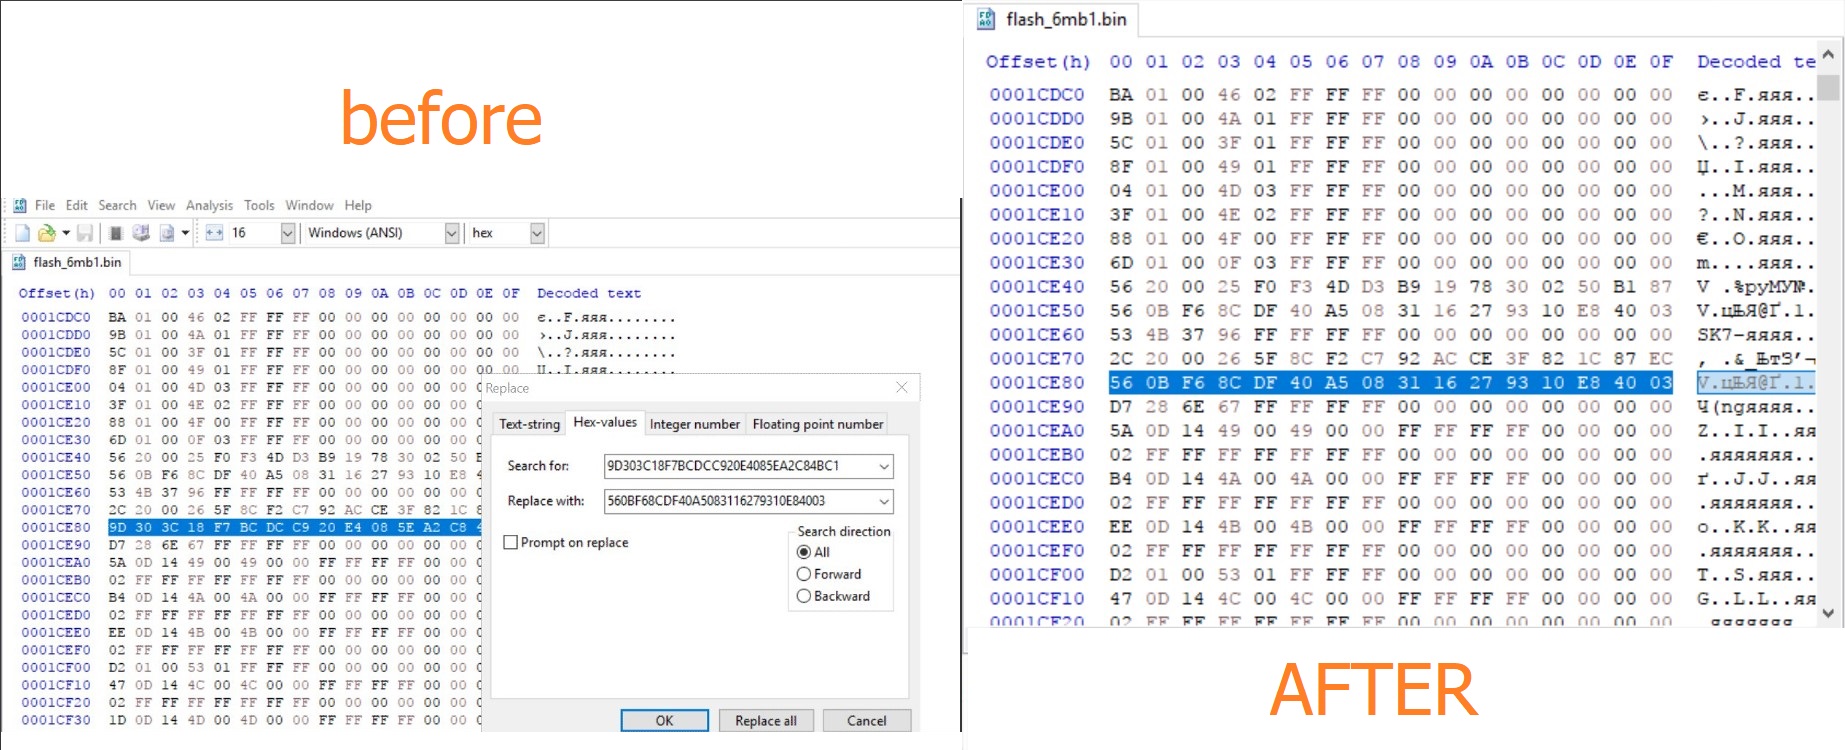Expand the Windows (ANSI) encoding dropdown
Screen dimensions: 1845x750
coord(451,233)
